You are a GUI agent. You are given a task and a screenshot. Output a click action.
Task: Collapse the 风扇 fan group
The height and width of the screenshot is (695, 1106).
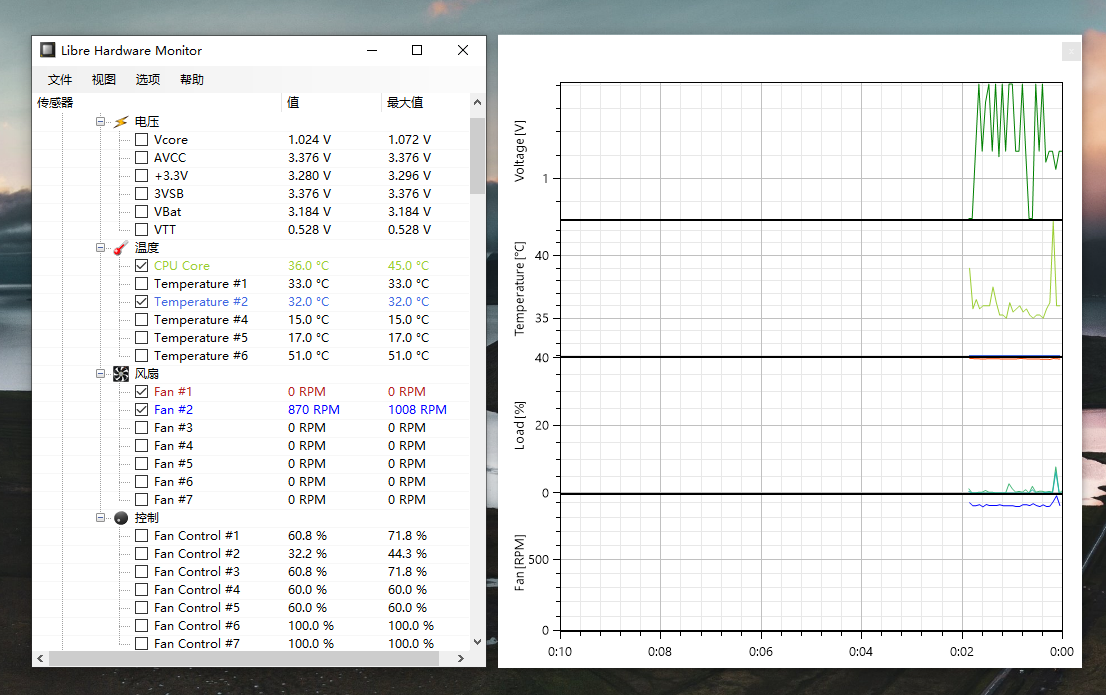point(100,374)
